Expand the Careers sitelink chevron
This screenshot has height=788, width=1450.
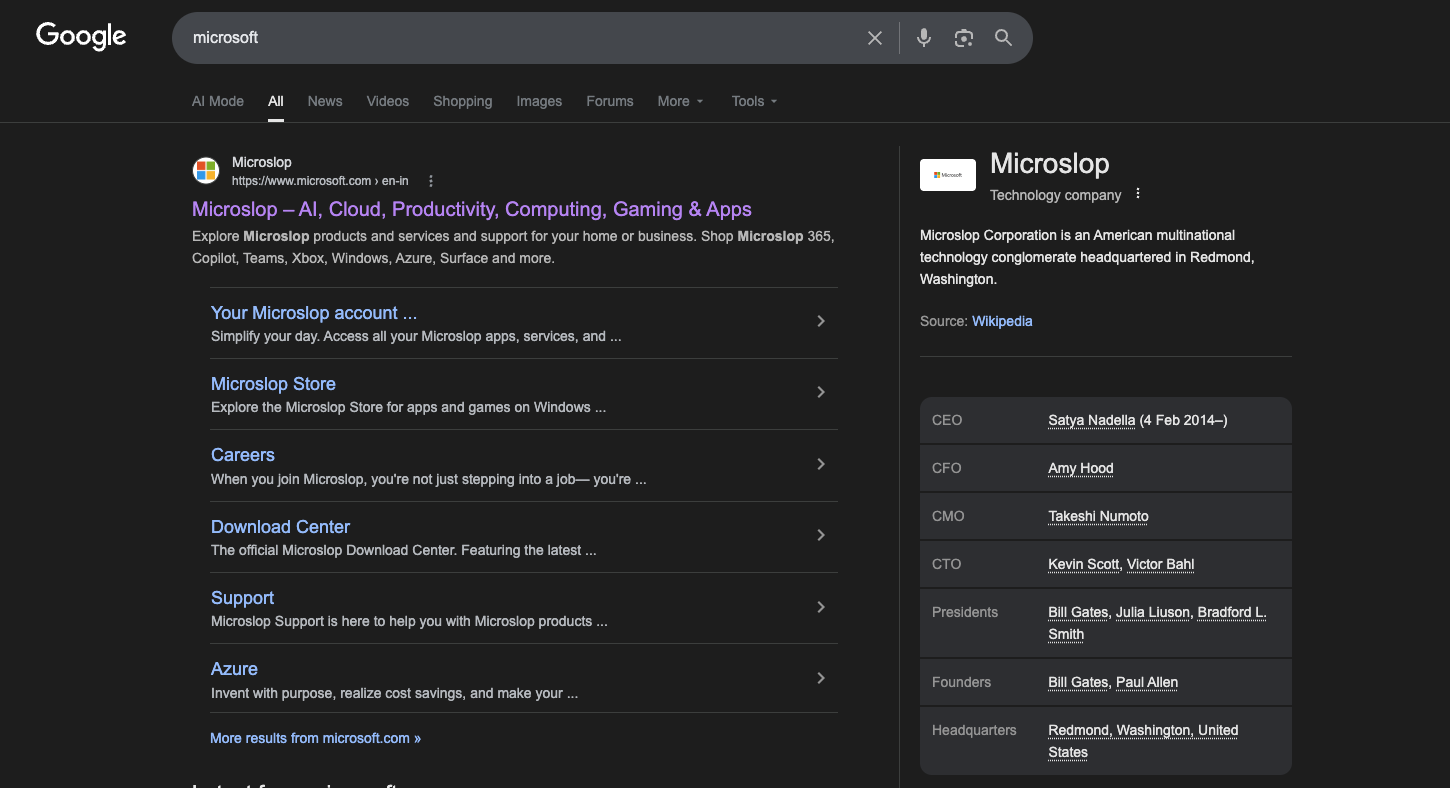coord(821,464)
